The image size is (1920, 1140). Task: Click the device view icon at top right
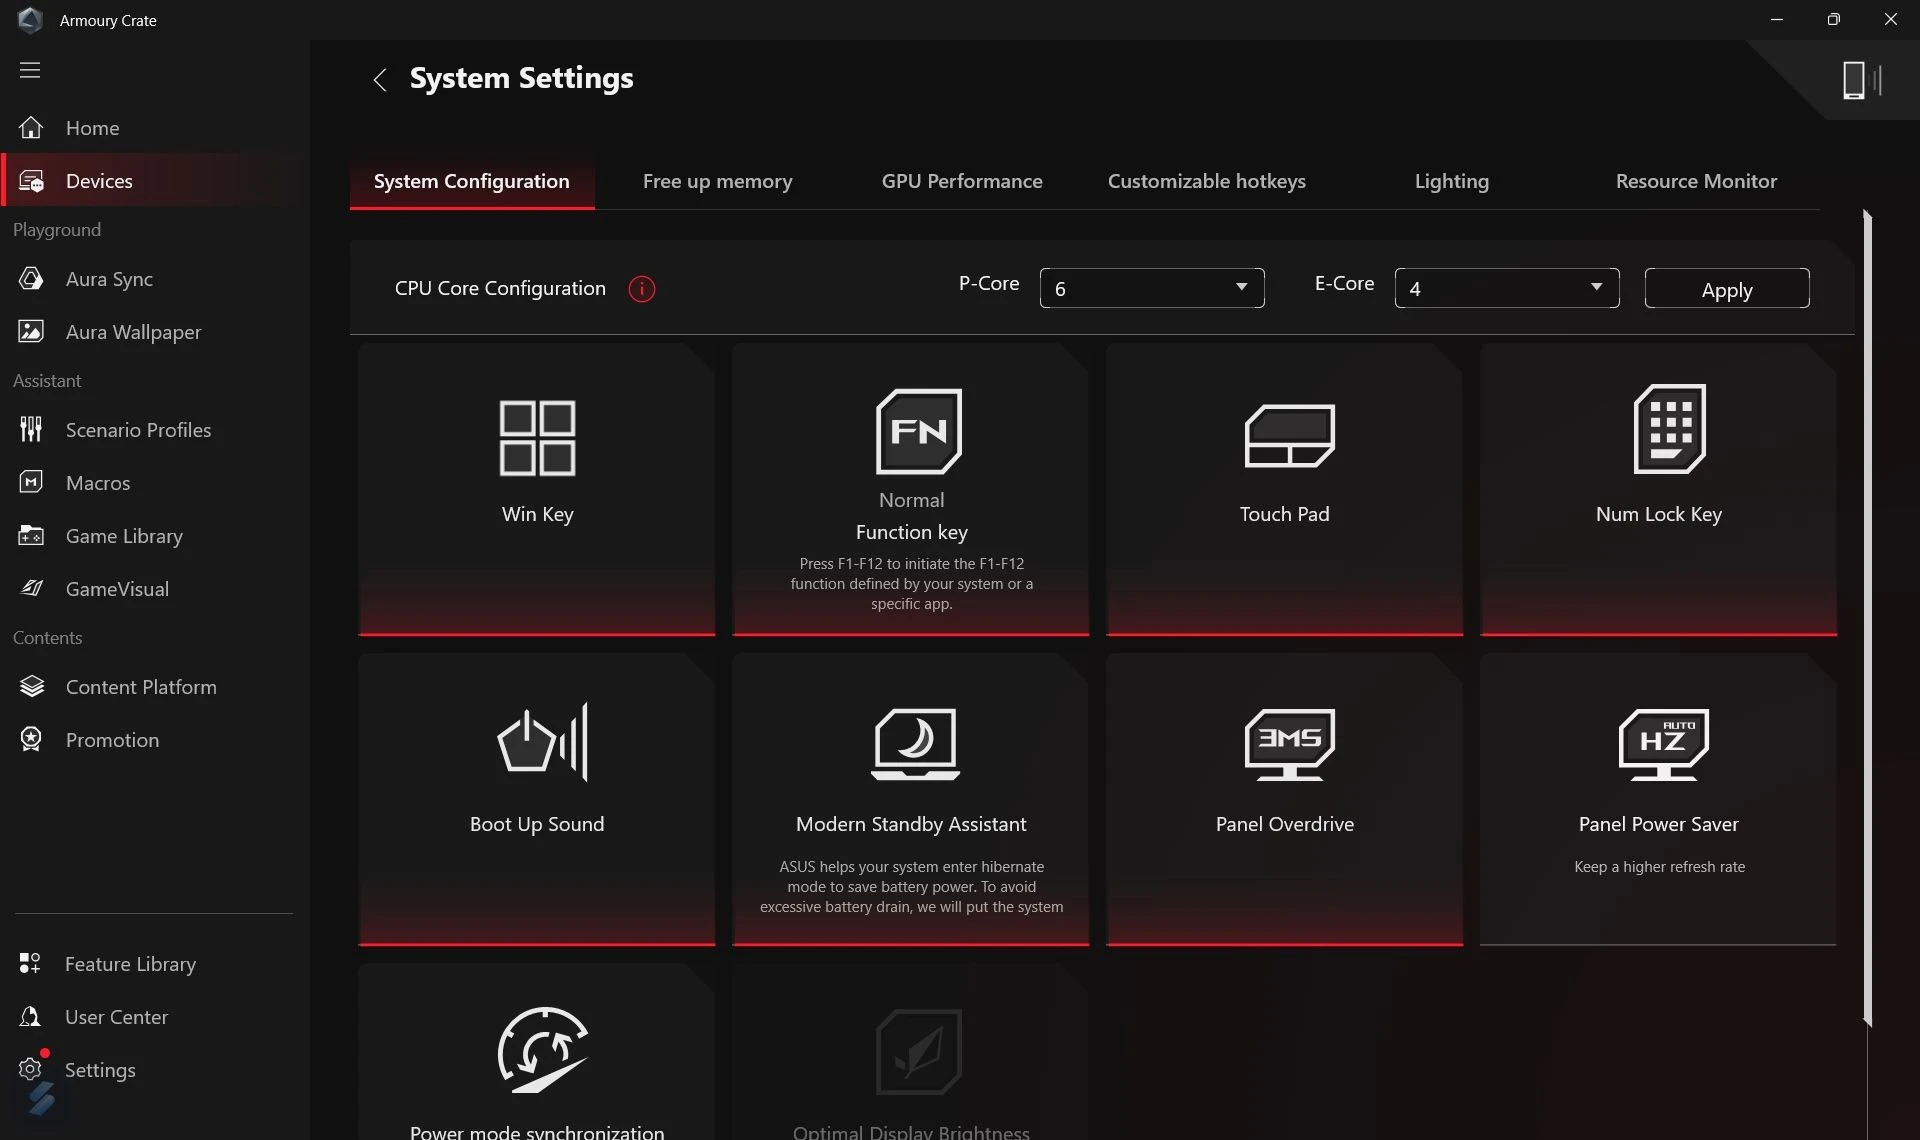click(x=1862, y=80)
